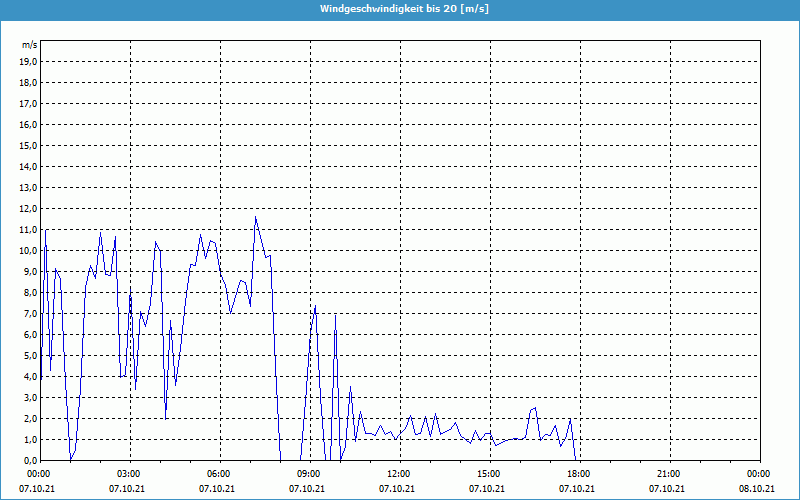800x500 pixels.
Task: Click the 12,0 y-axis tick label
Action: [28, 208]
